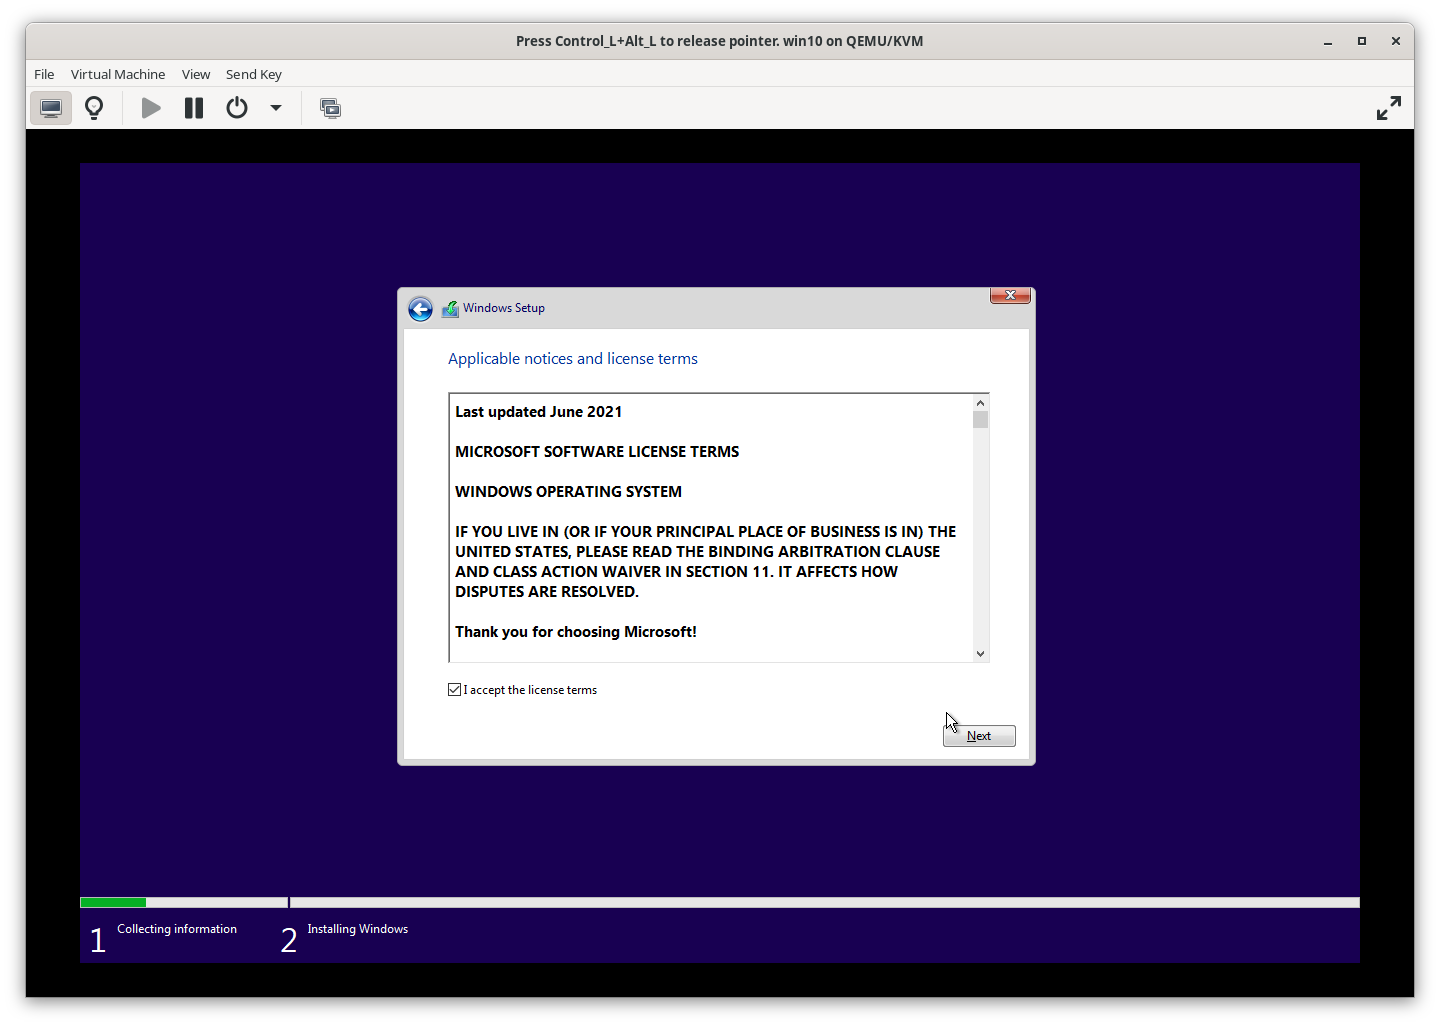
Task: Click the green setup progress bar
Action: [113, 903]
